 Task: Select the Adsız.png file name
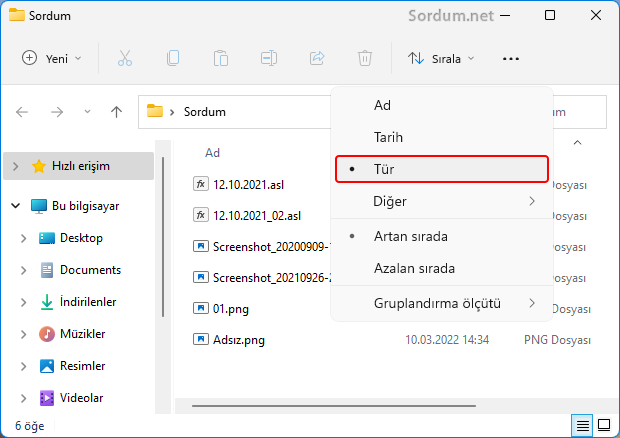pos(238,340)
